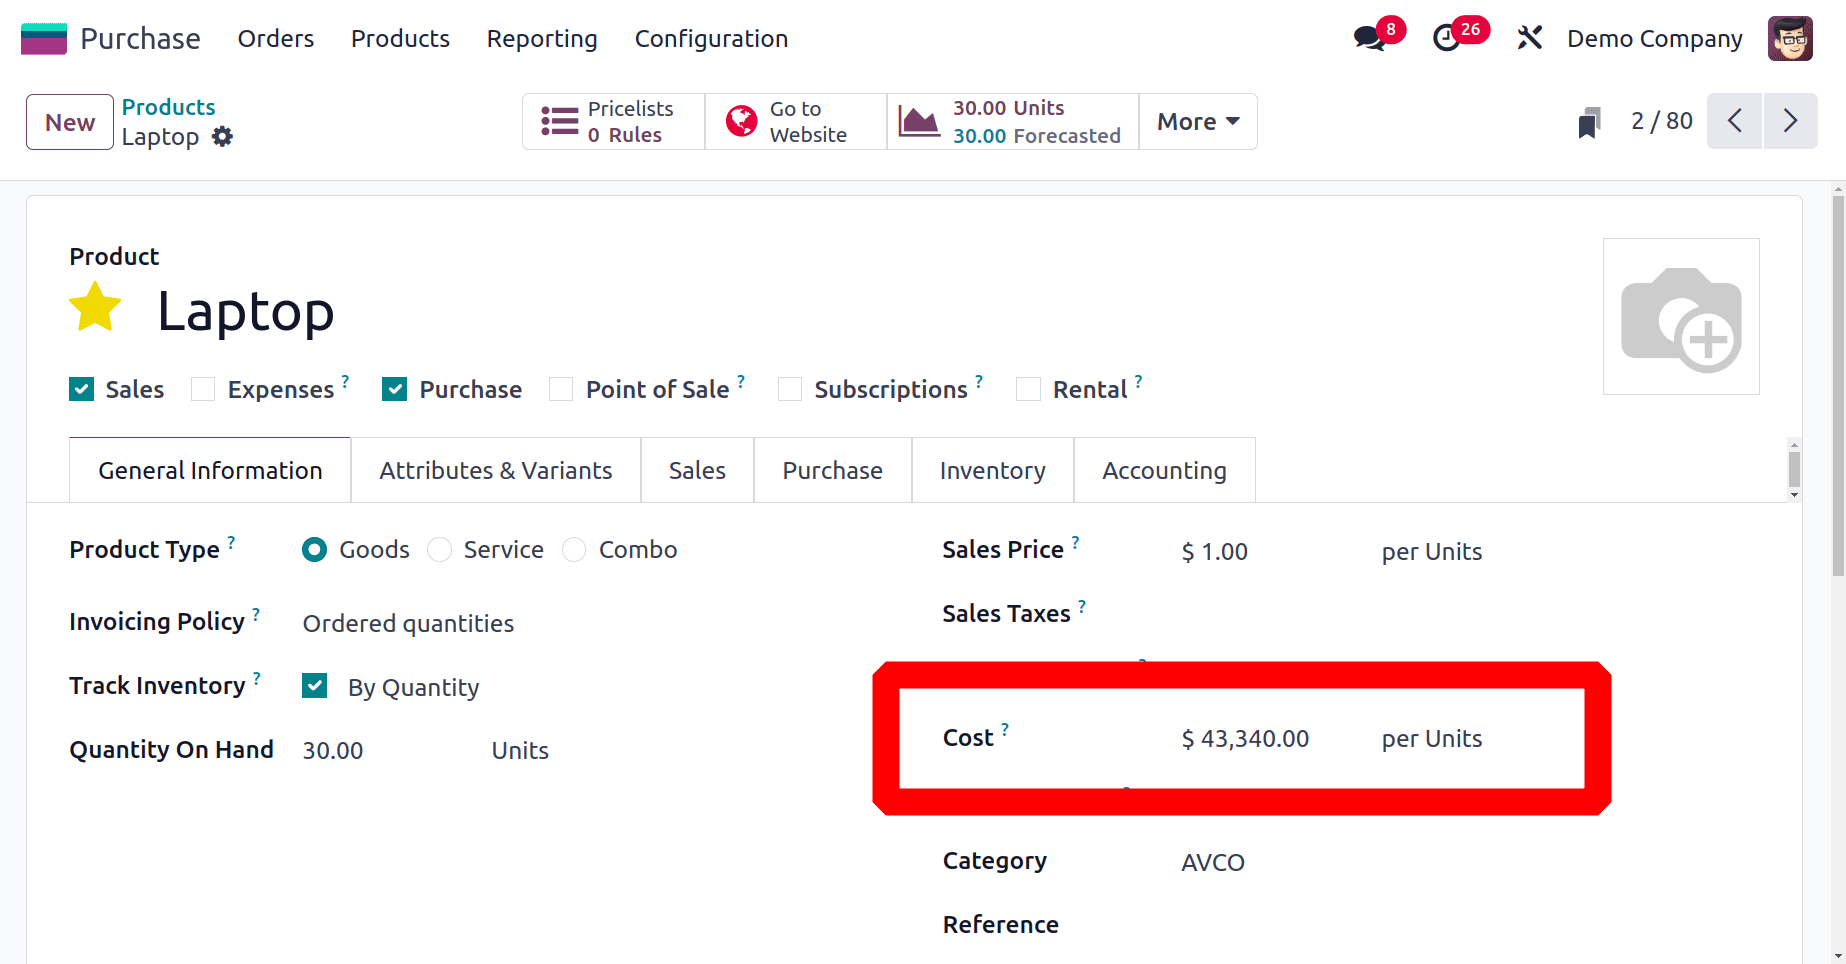Switch company via Demo Company
Viewport: 1846px width, 964px height.
click(x=1654, y=39)
